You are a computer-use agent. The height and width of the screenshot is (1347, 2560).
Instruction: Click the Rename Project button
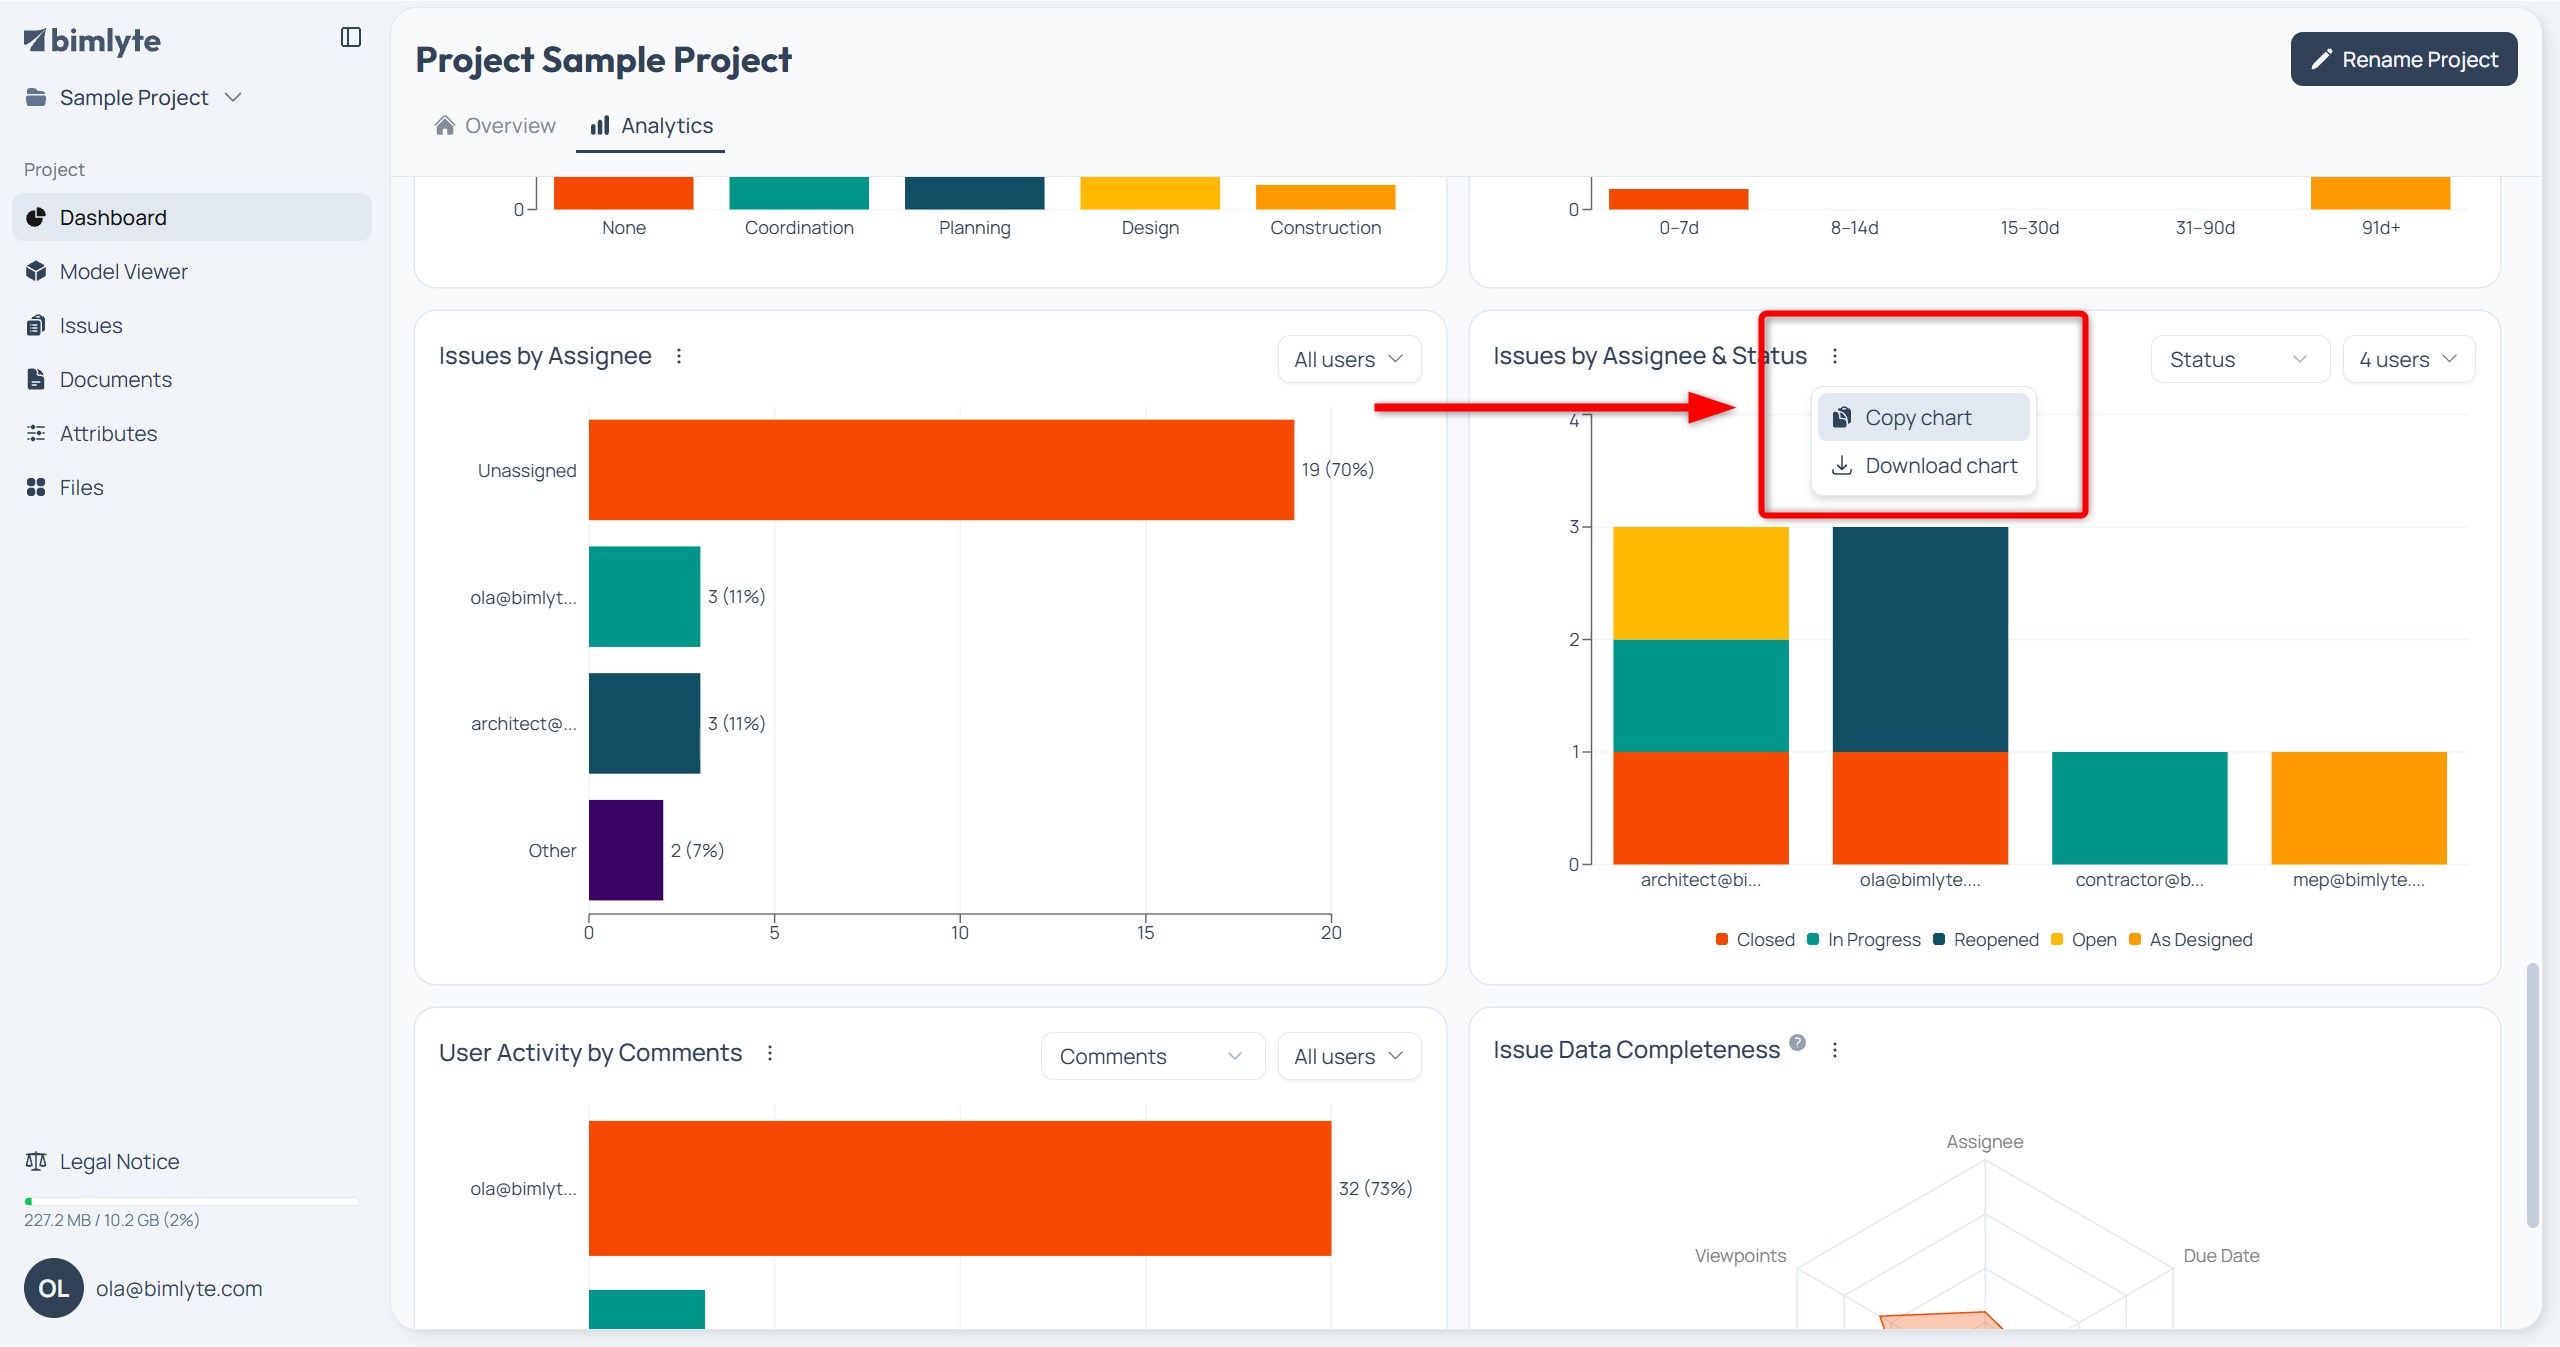(x=2404, y=59)
